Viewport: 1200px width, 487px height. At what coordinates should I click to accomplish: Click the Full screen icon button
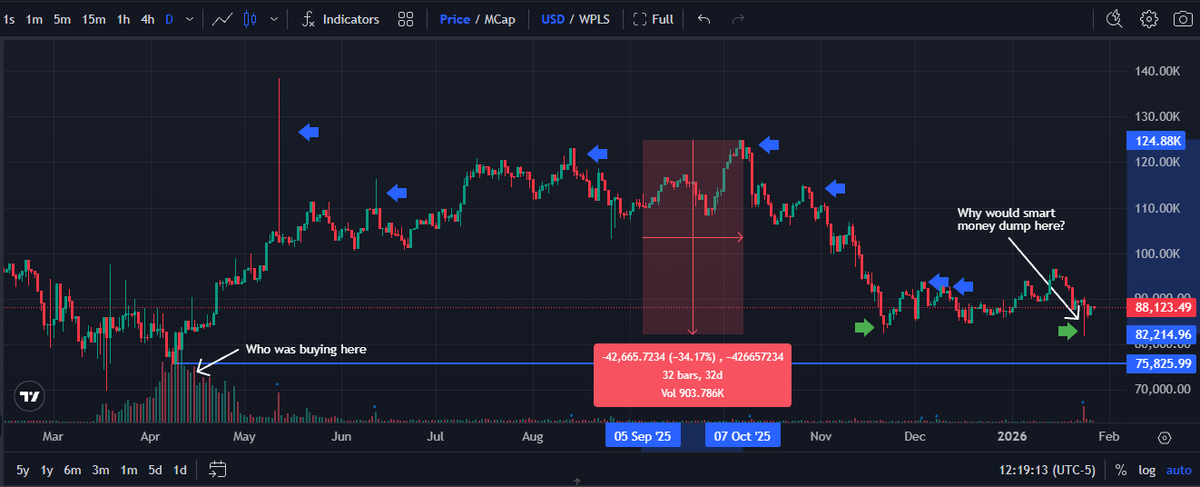pyautogui.click(x=652, y=19)
